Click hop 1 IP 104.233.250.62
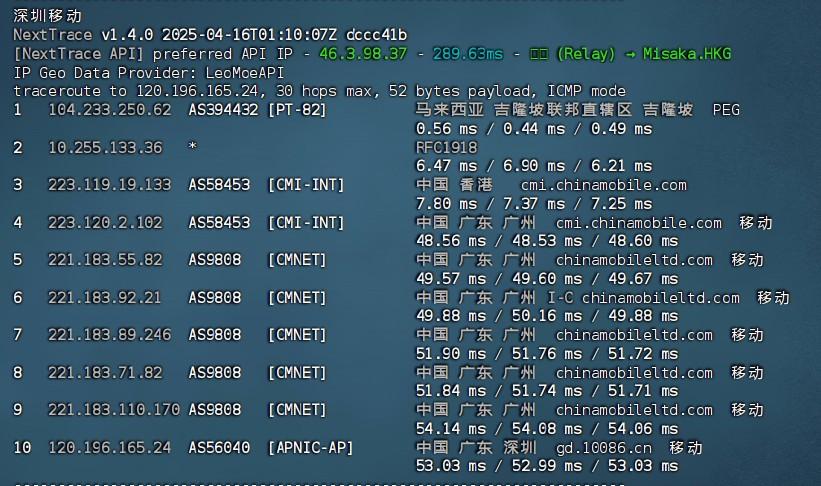 [109, 110]
